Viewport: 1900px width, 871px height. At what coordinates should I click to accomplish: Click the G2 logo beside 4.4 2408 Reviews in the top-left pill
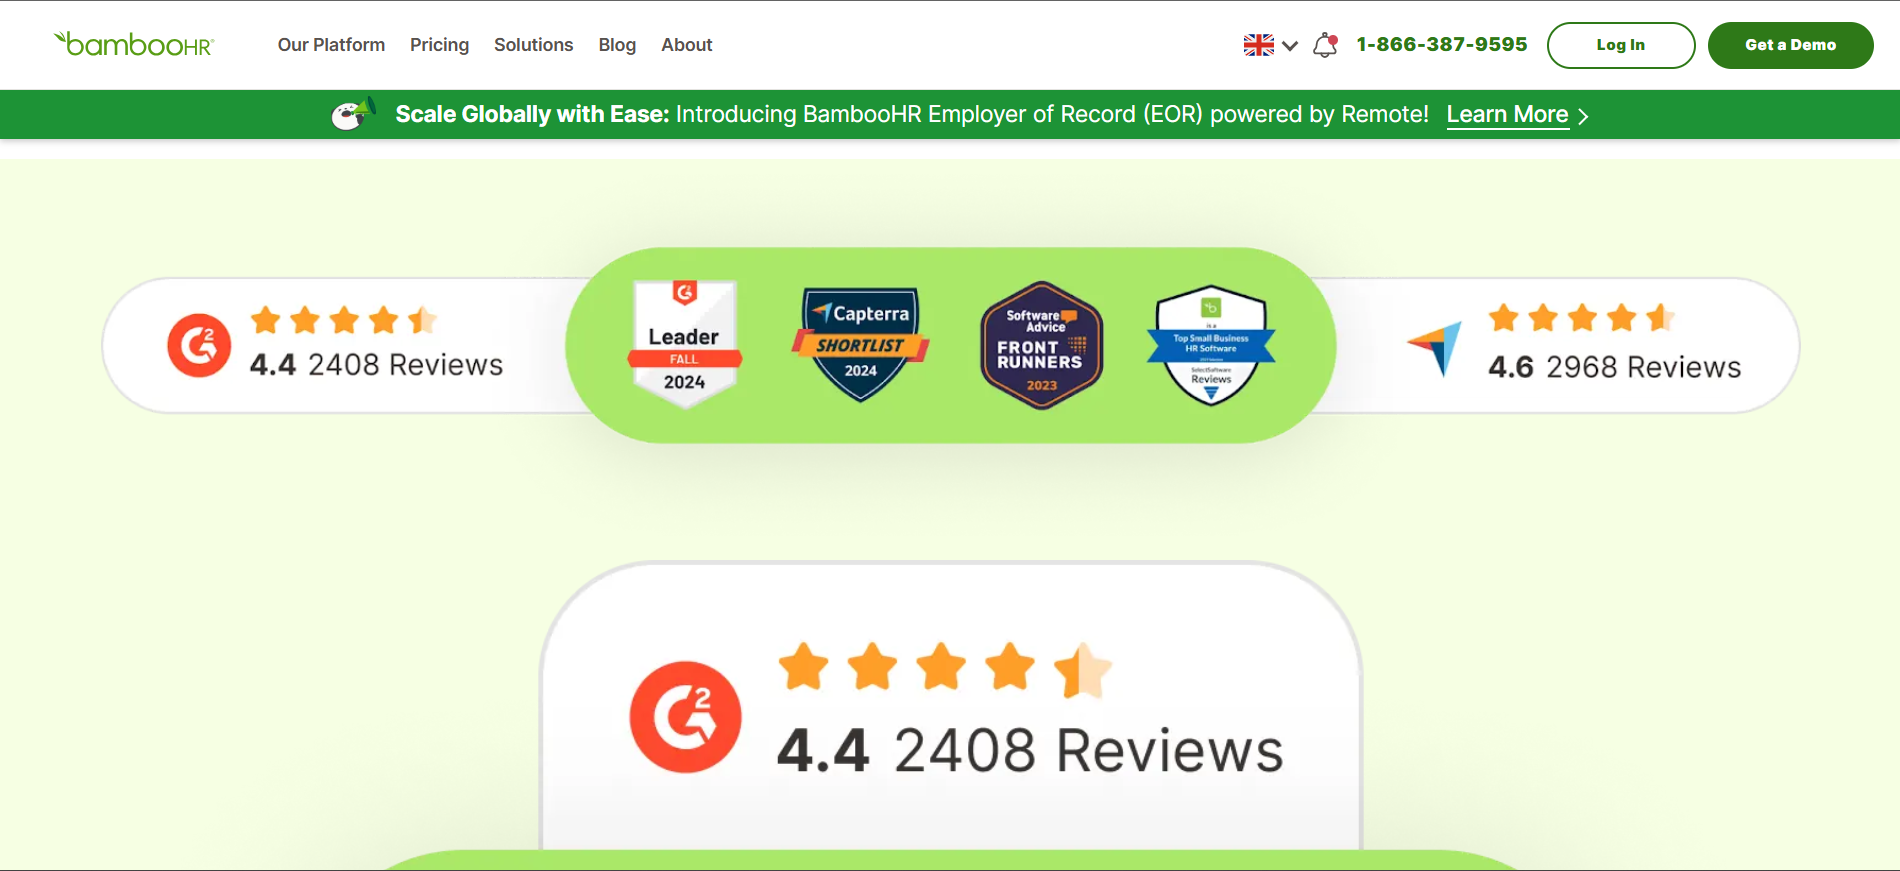[x=199, y=346]
